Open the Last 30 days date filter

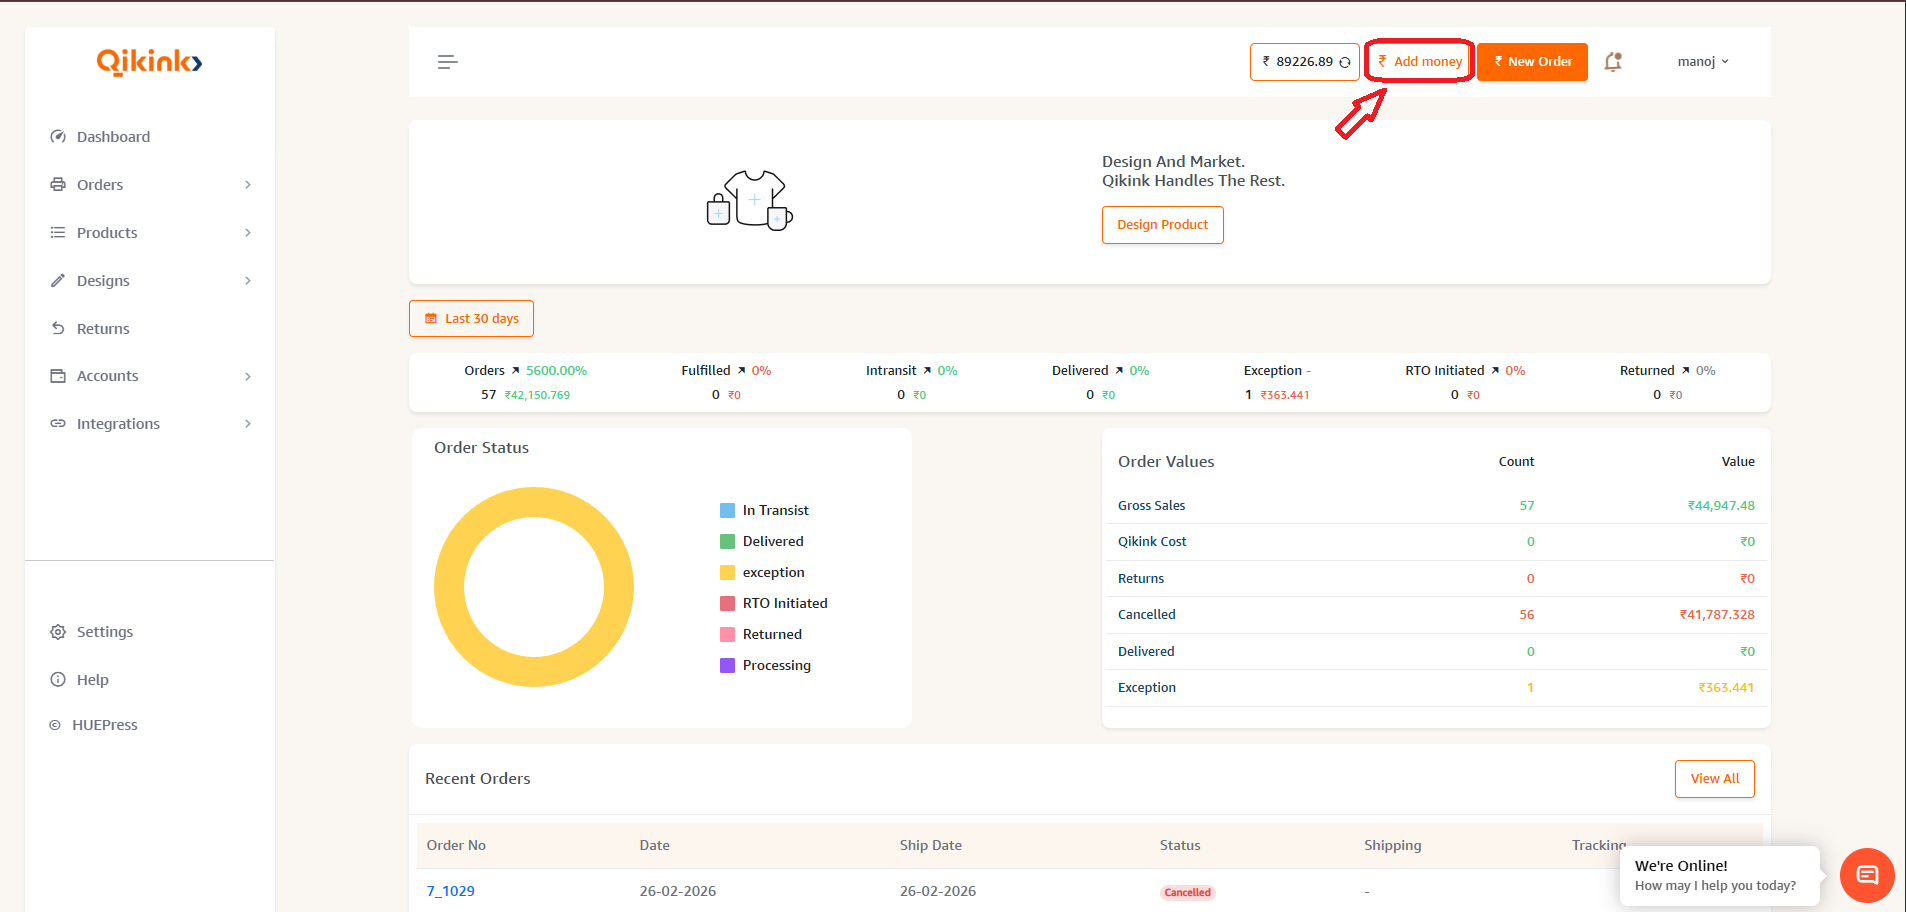click(471, 319)
